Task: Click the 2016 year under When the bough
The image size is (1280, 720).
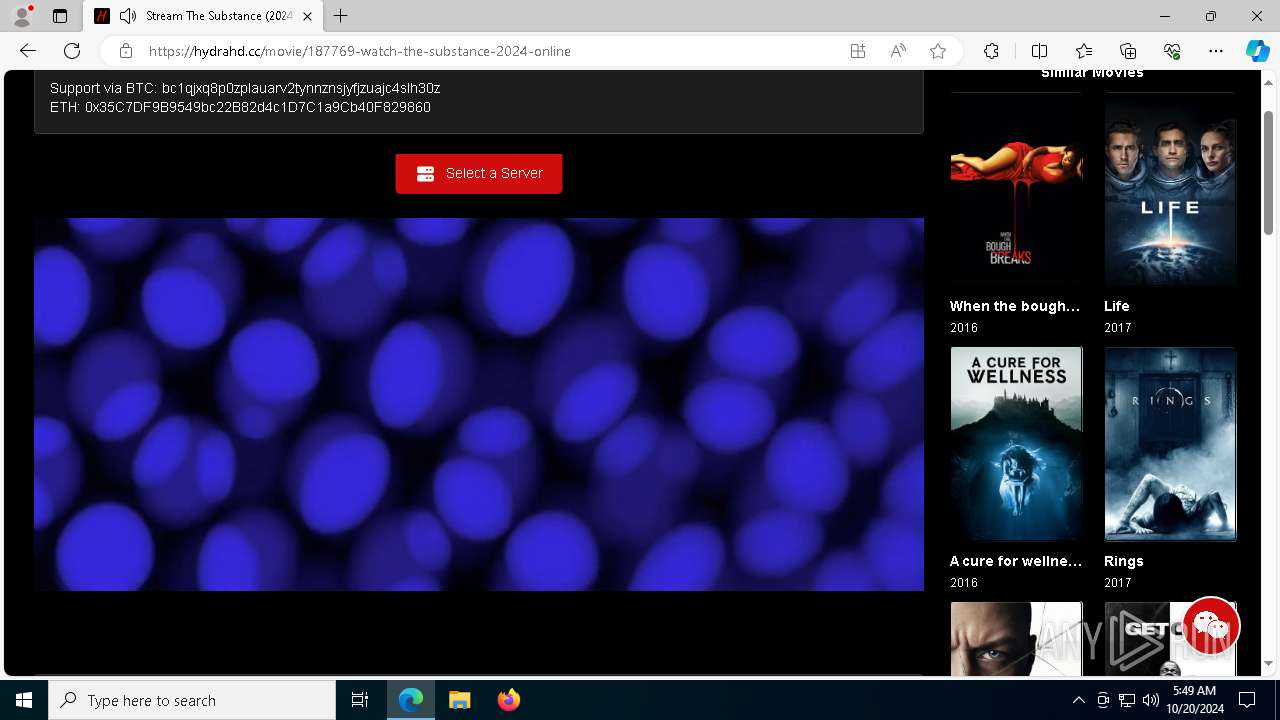Action: tap(964, 328)
